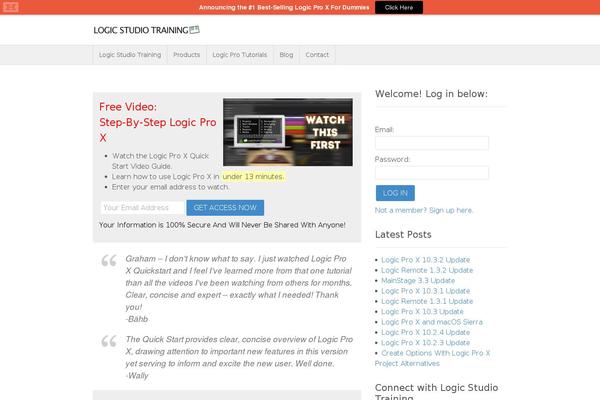The height and width of the screenshot is (400, 600).
Task: Click the highlighted 'under 13 minutes' text
Action: pyautogui.click(x=253, y=176)
